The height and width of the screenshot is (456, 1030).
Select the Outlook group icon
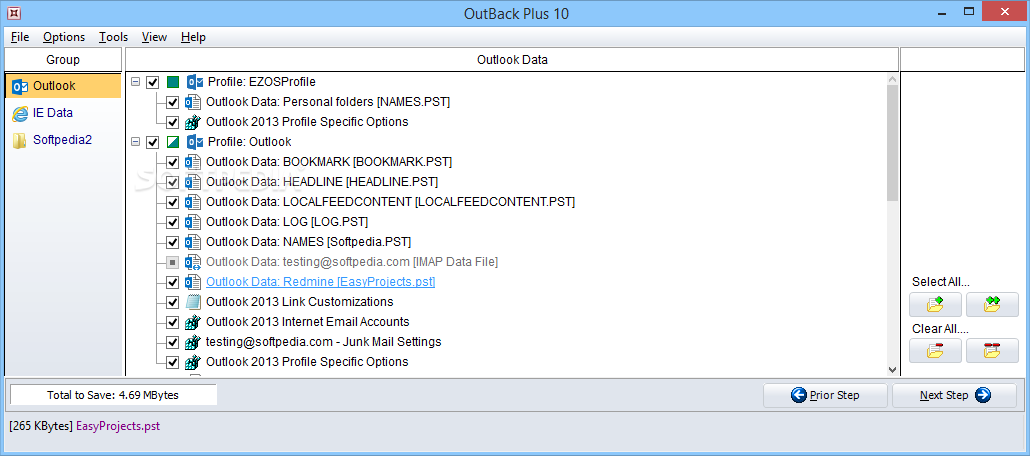20,86
